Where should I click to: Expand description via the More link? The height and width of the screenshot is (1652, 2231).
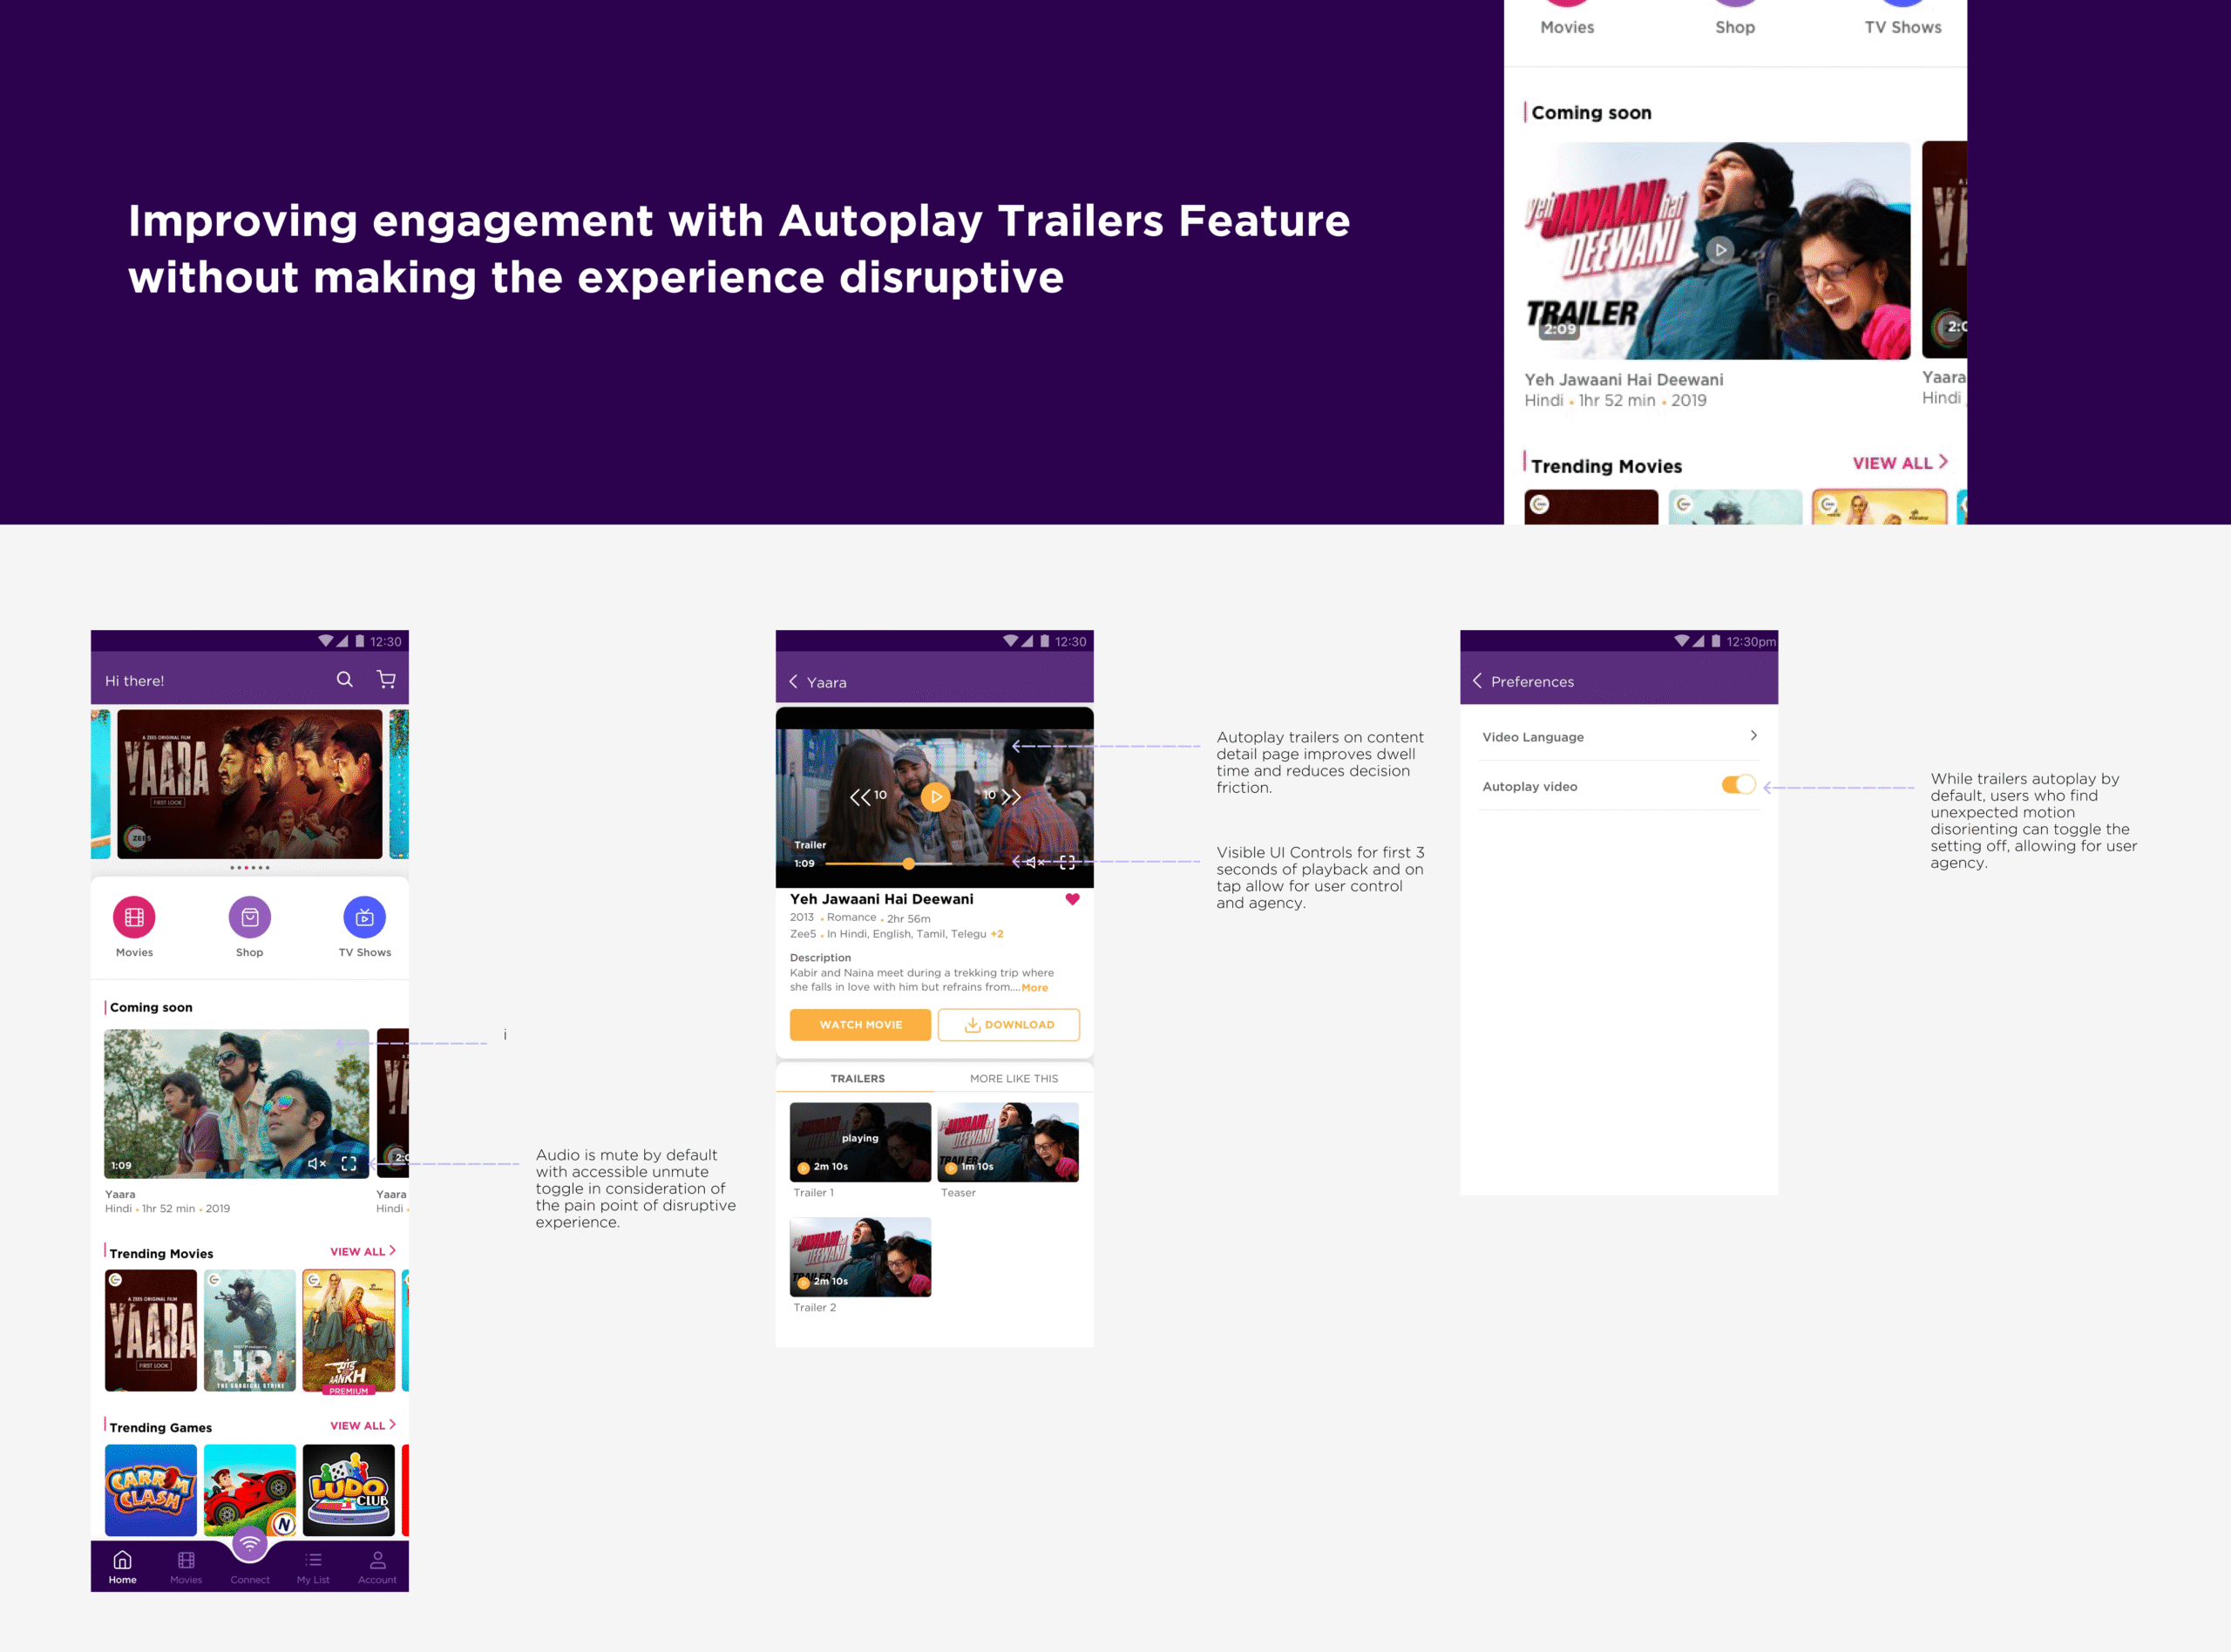[1034, 988]
